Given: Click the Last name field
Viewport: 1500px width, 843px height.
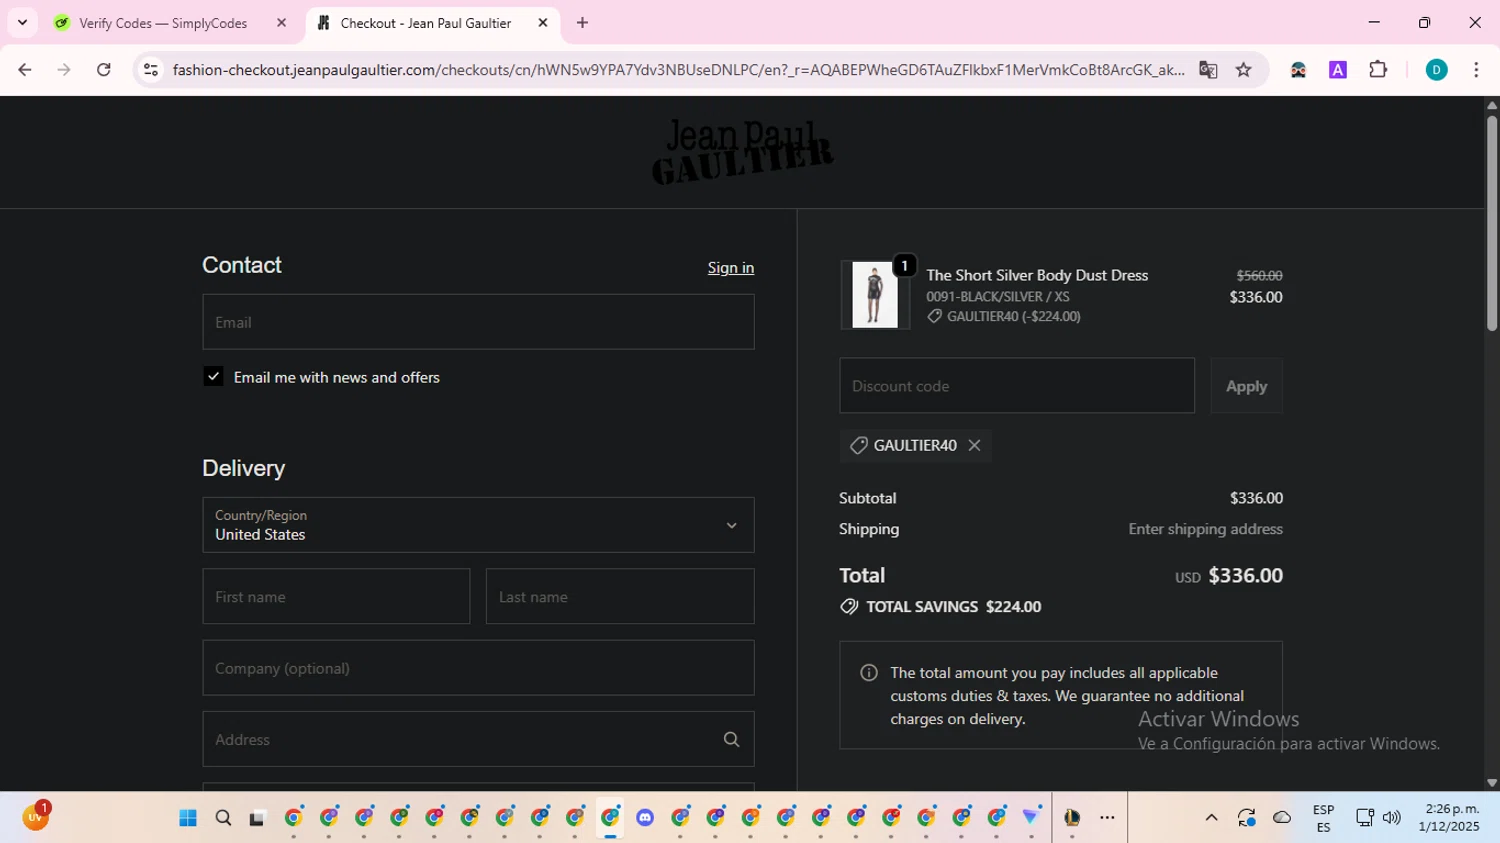Looking at the screenshot, I should (620, 597).
